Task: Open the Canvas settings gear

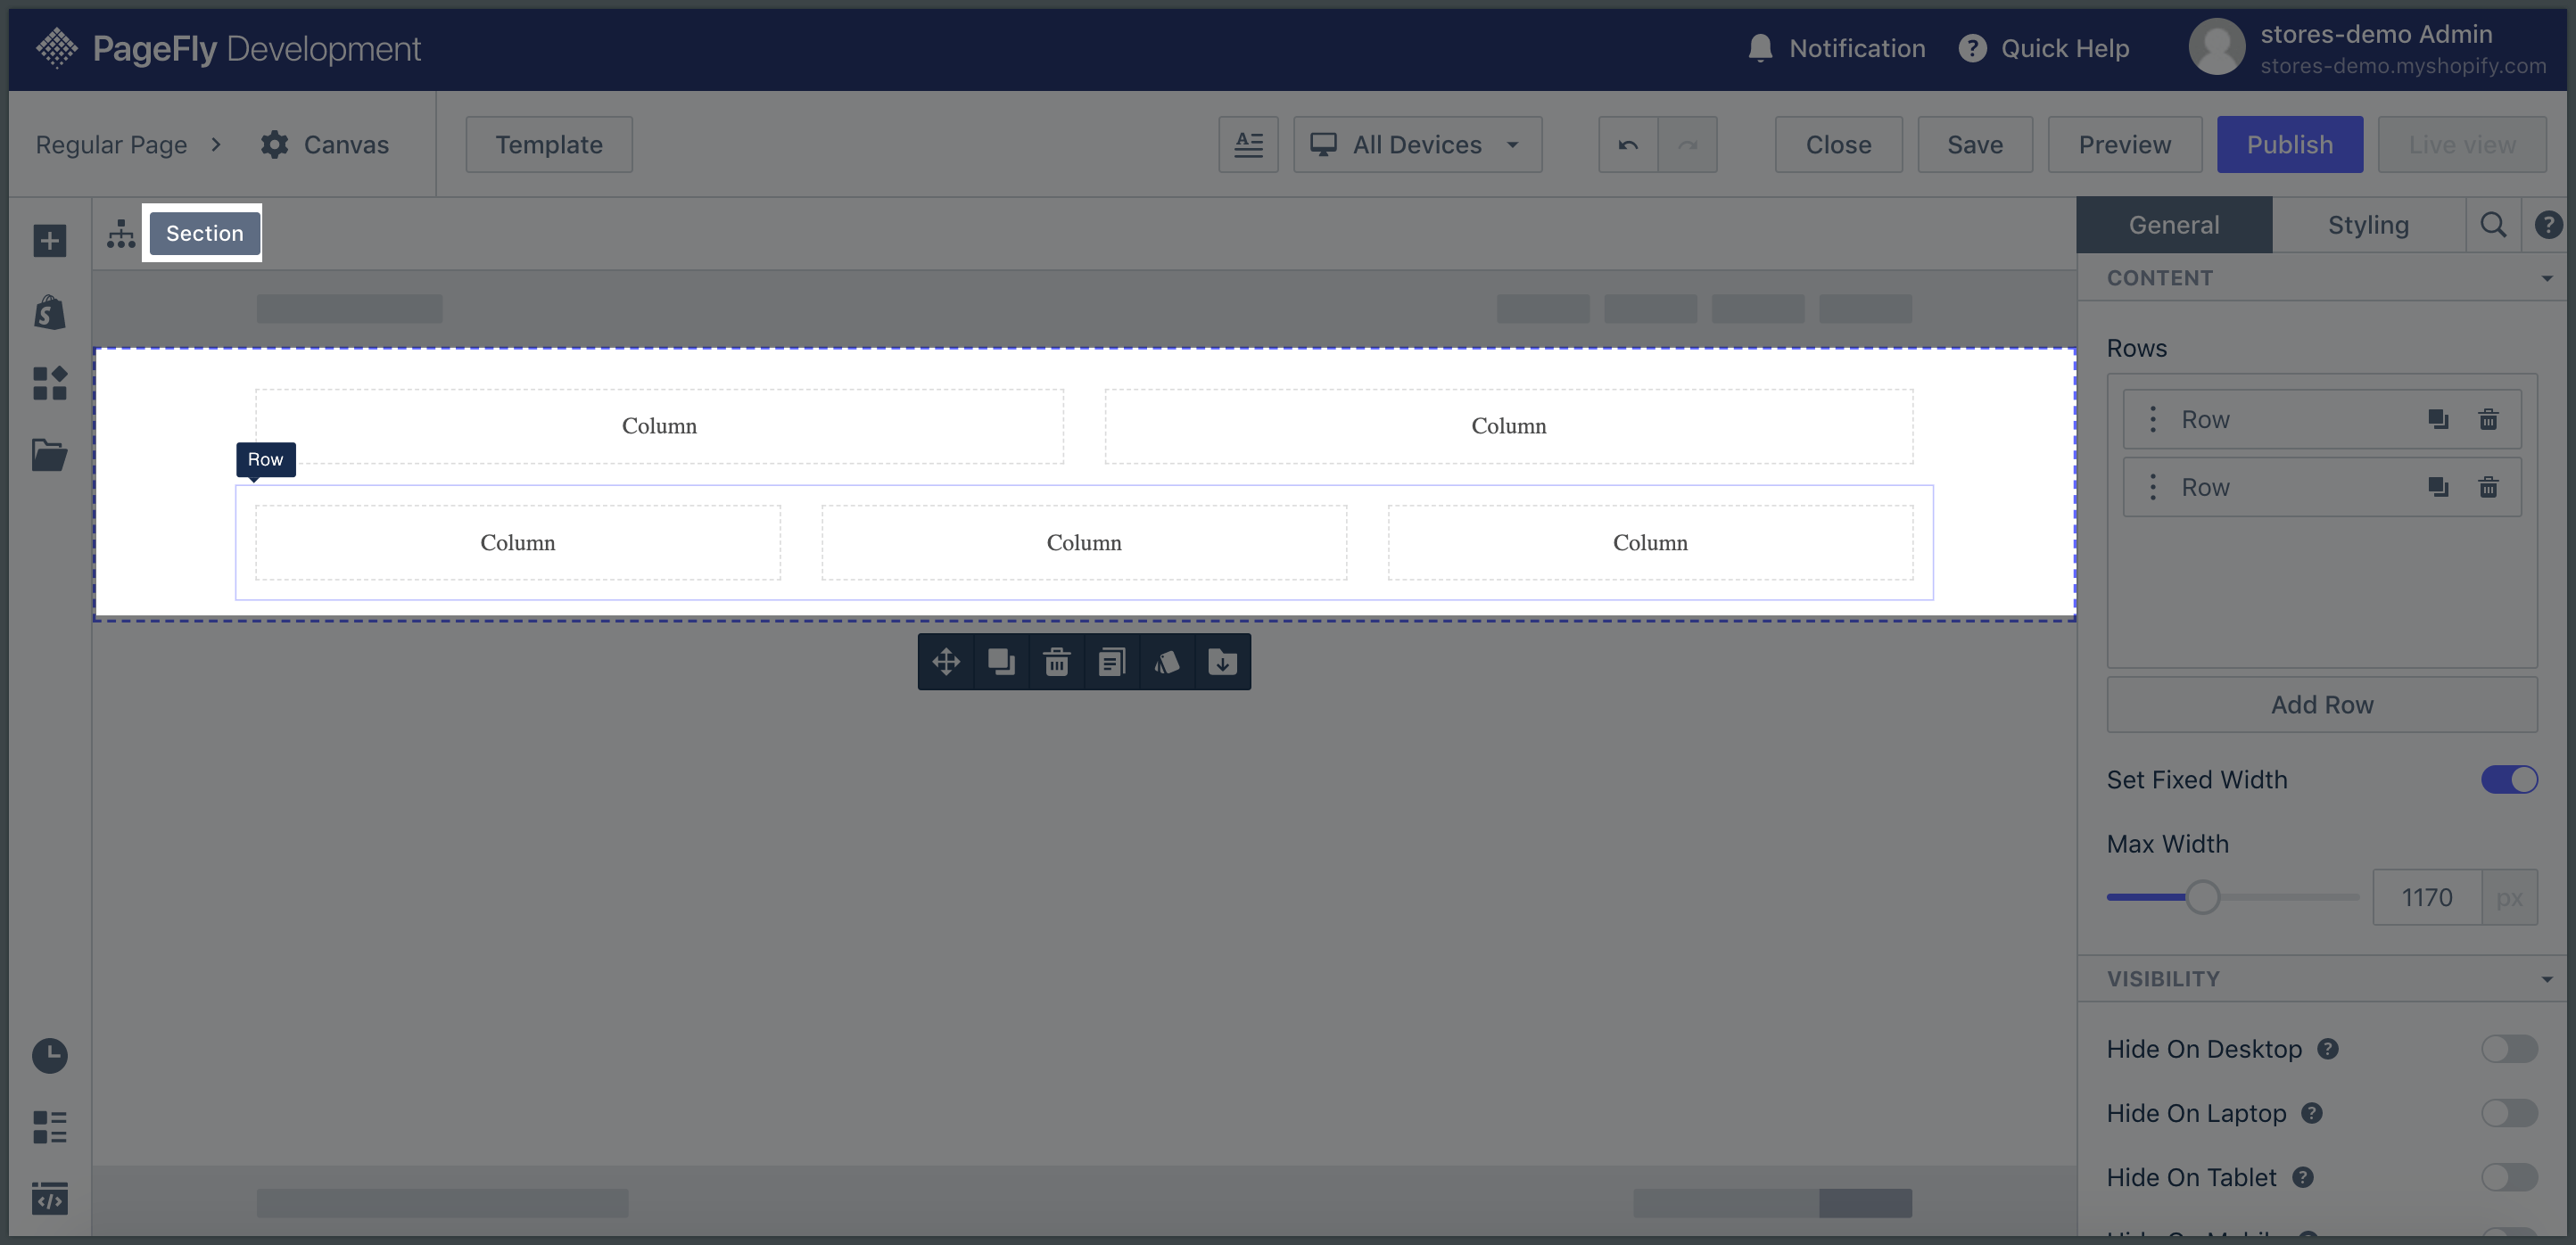Action: tap(274, 144)
